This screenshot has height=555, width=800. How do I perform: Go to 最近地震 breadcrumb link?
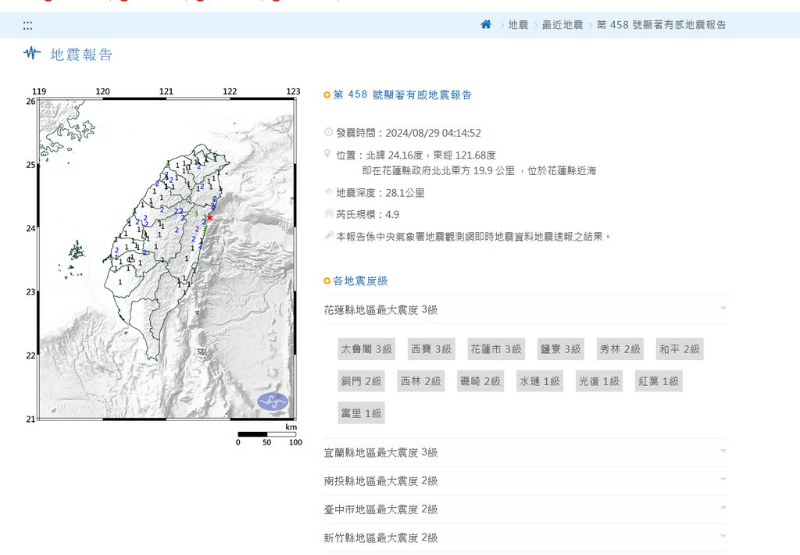coord(562,25)
